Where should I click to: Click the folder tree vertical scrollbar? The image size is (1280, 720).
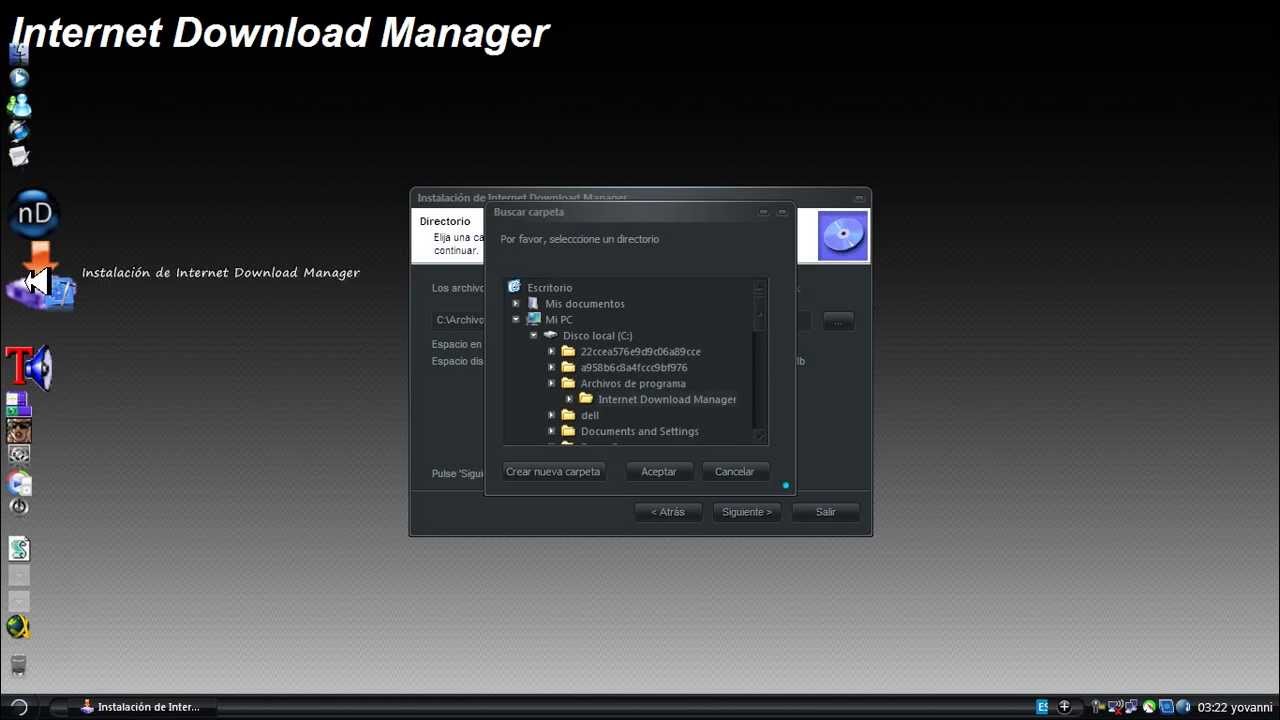click(759, 362)
